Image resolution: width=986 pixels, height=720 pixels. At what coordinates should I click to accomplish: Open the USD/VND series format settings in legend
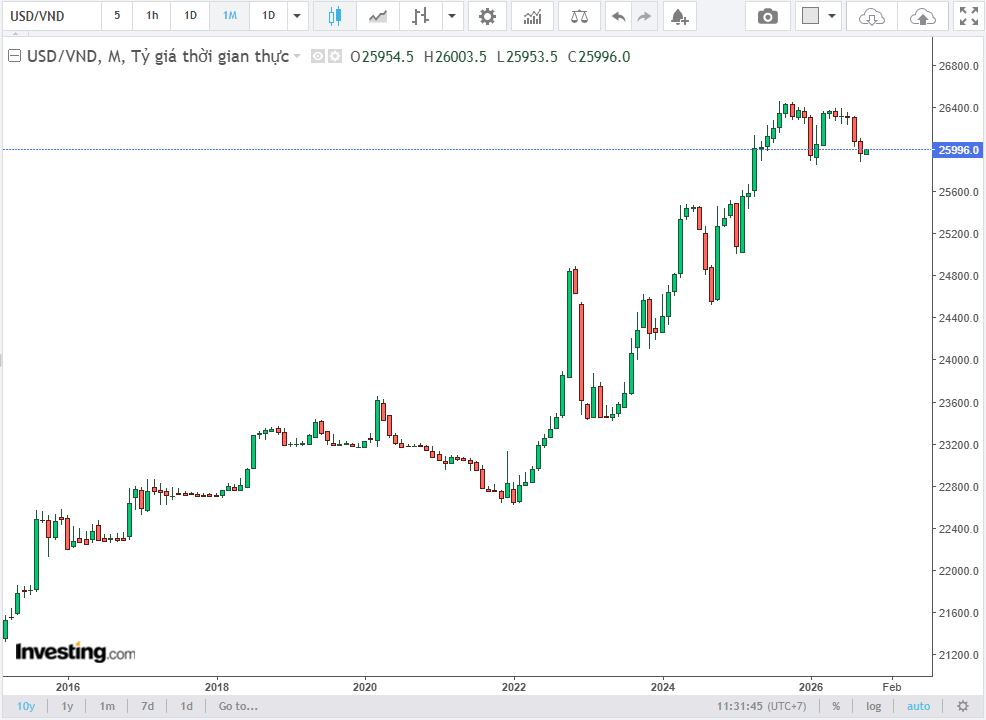coord(335,57)
